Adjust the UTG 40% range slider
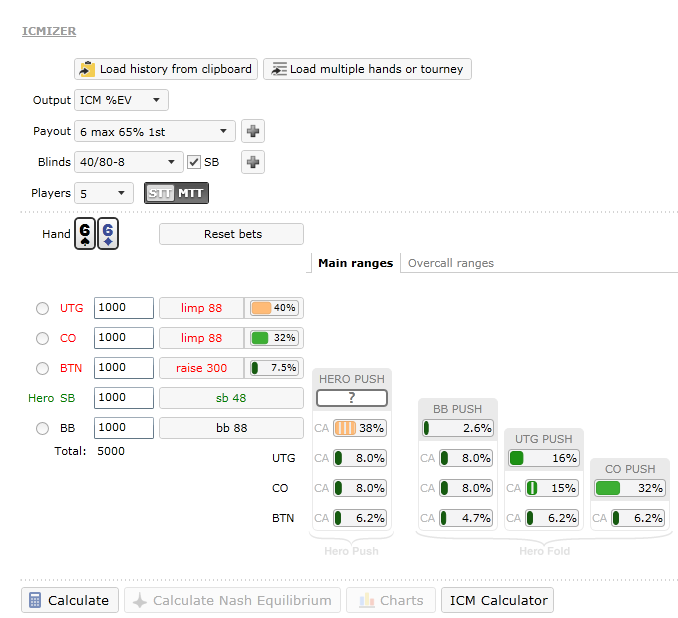 [274, 308]
